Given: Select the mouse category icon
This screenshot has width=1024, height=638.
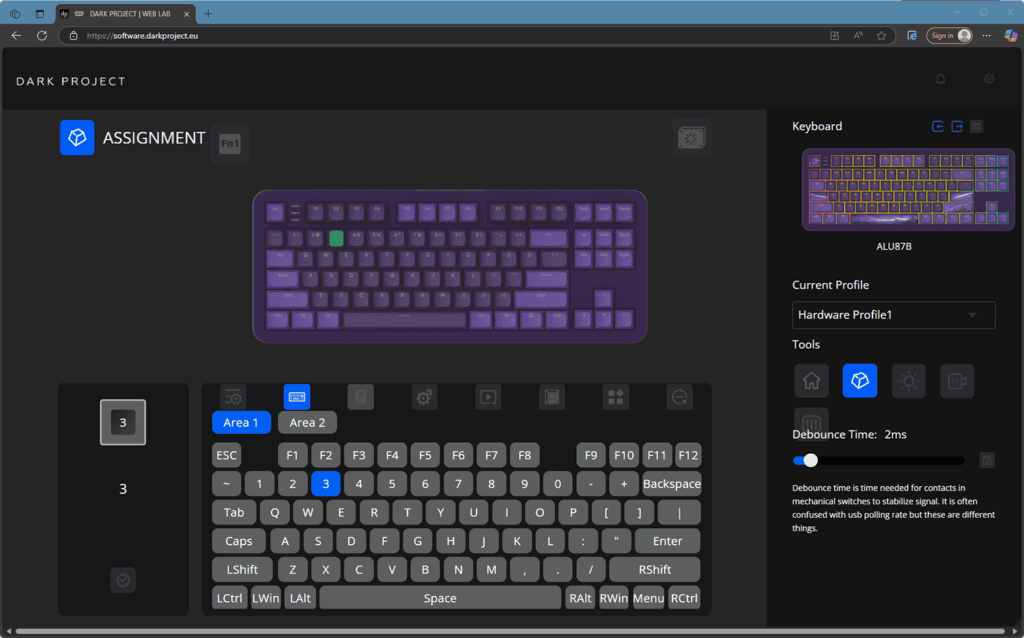Looking at the screenshot, I should click(360, 397).
